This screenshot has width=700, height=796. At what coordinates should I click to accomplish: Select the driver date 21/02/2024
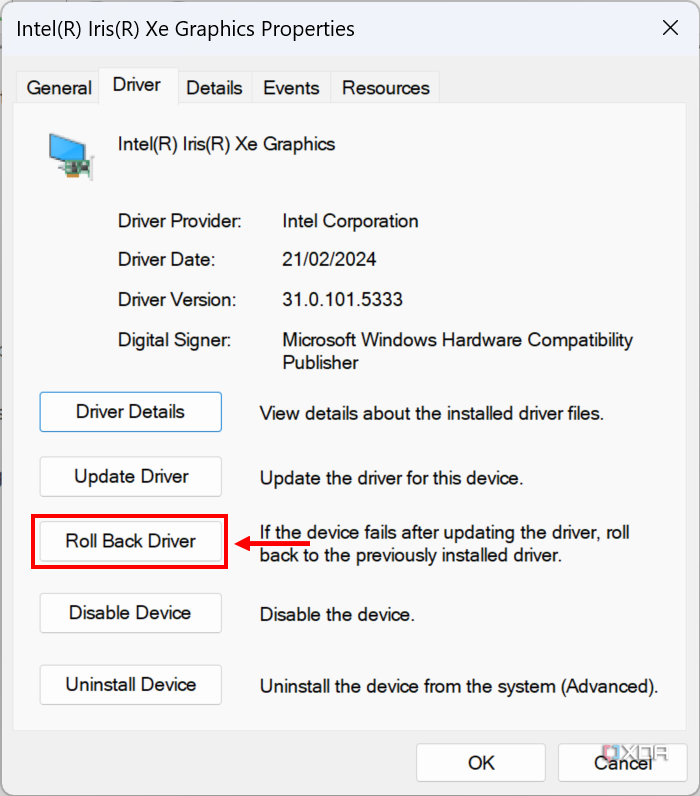click(x=329, y=259)
